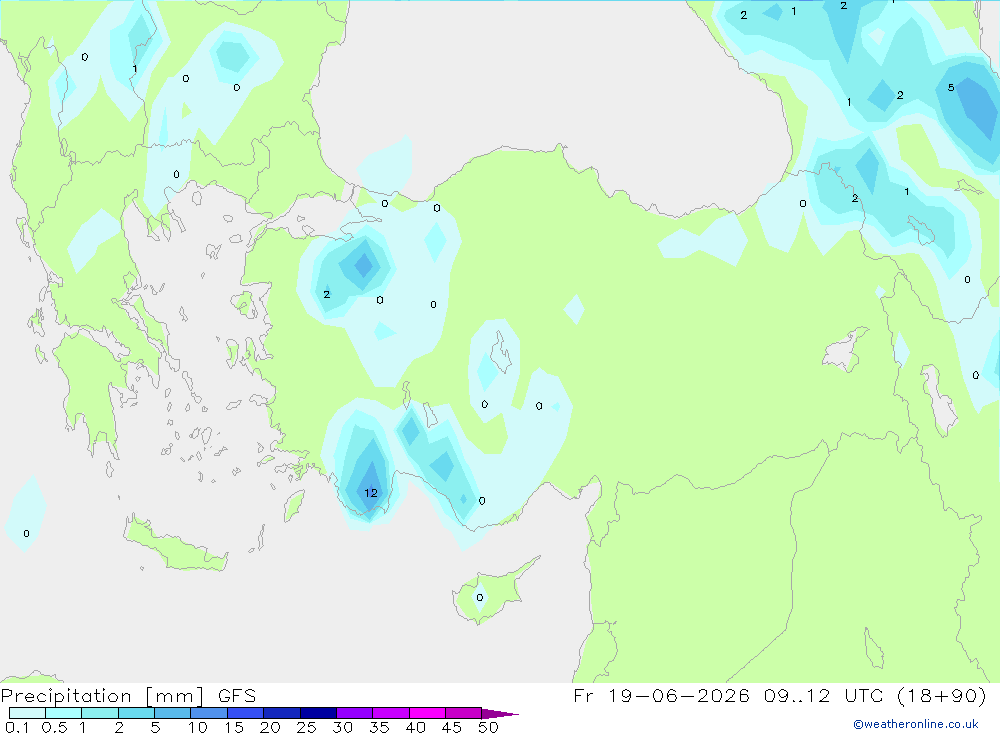Image resolution: width=1000 pixels, height=733 pixels.
Task: Click the legend tick label "10"
Action: coord(198,727)
